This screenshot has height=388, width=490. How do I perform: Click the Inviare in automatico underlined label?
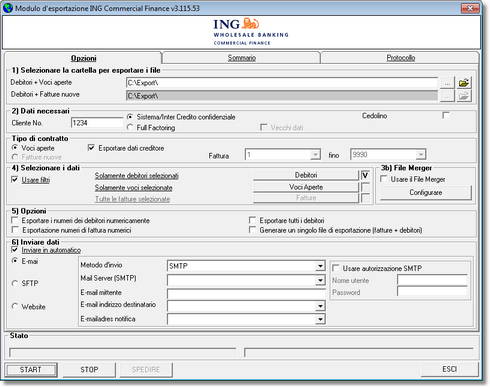pos(51,250)
